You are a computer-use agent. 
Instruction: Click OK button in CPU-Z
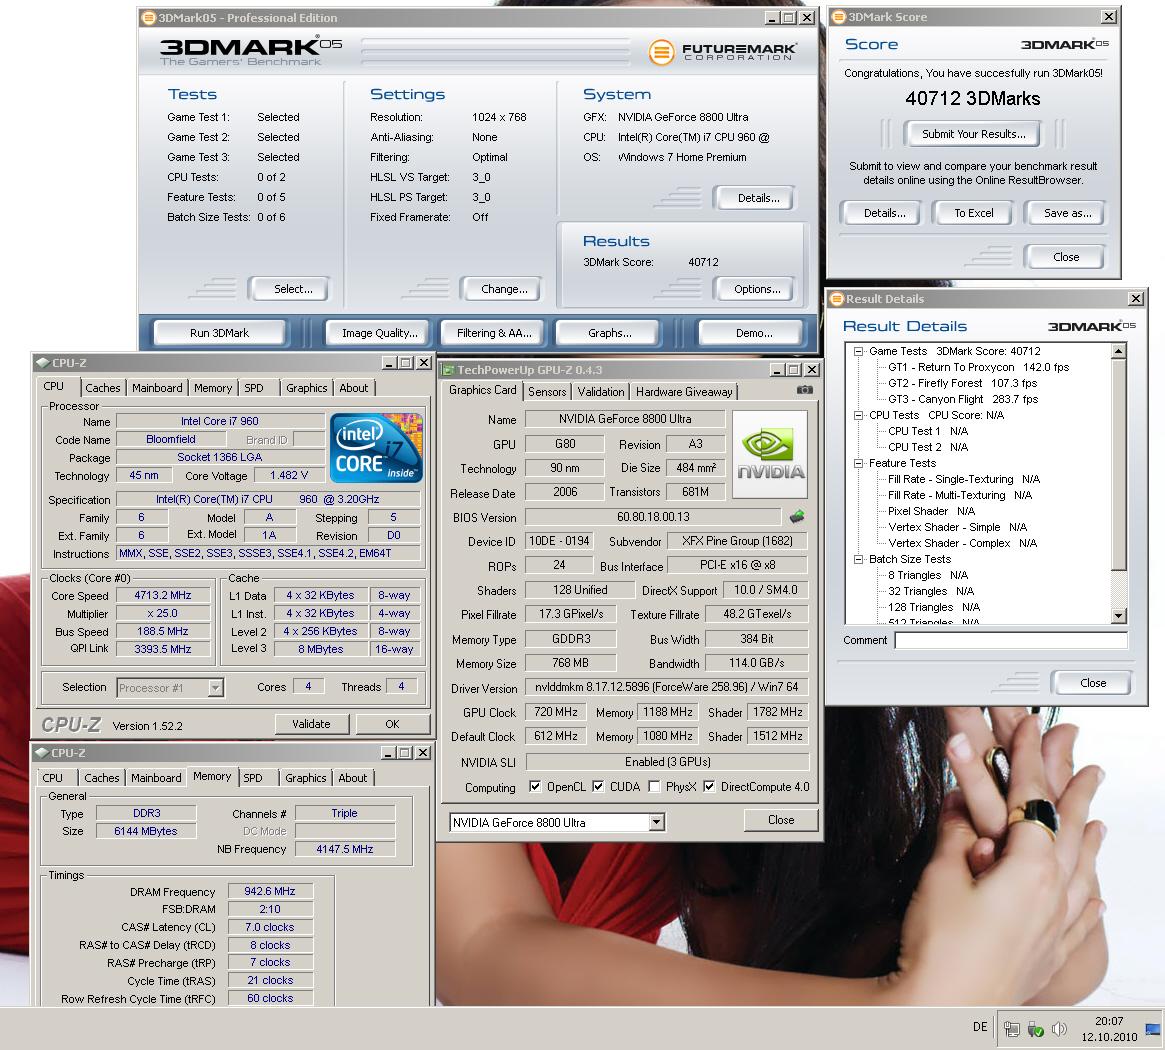392,724
